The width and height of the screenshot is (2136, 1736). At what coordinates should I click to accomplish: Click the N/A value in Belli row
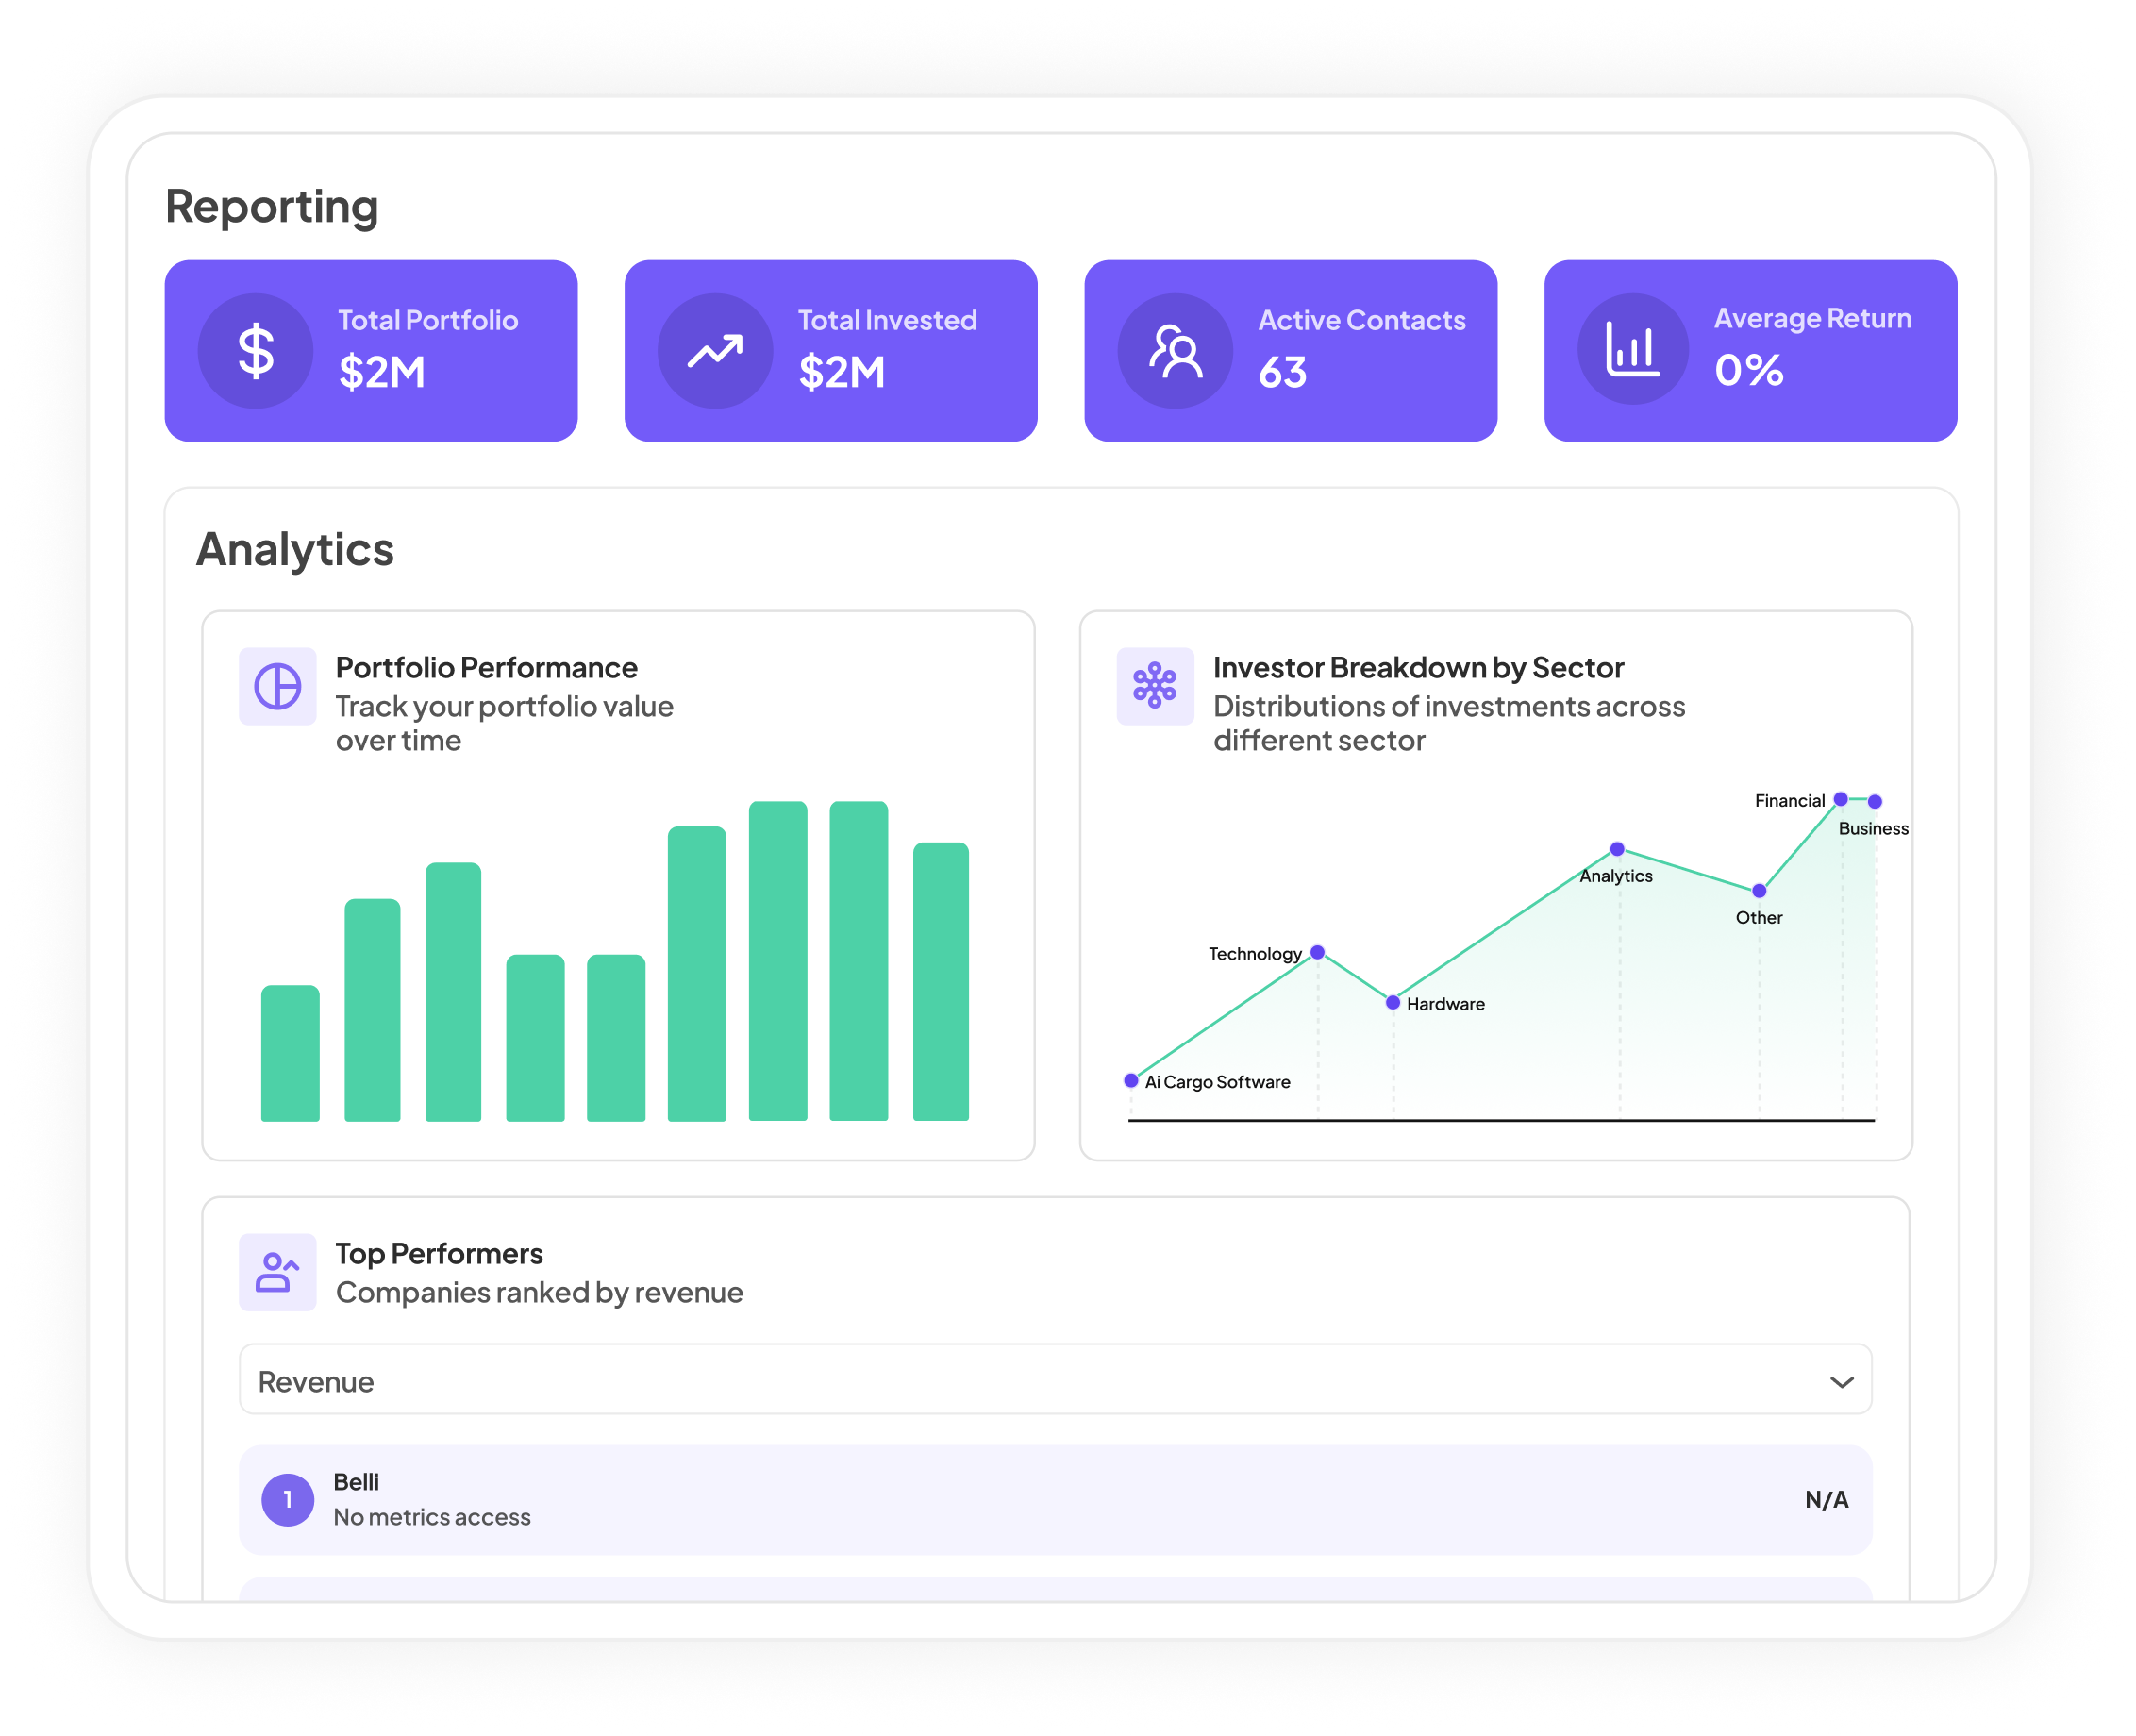click(1826, 1499)
